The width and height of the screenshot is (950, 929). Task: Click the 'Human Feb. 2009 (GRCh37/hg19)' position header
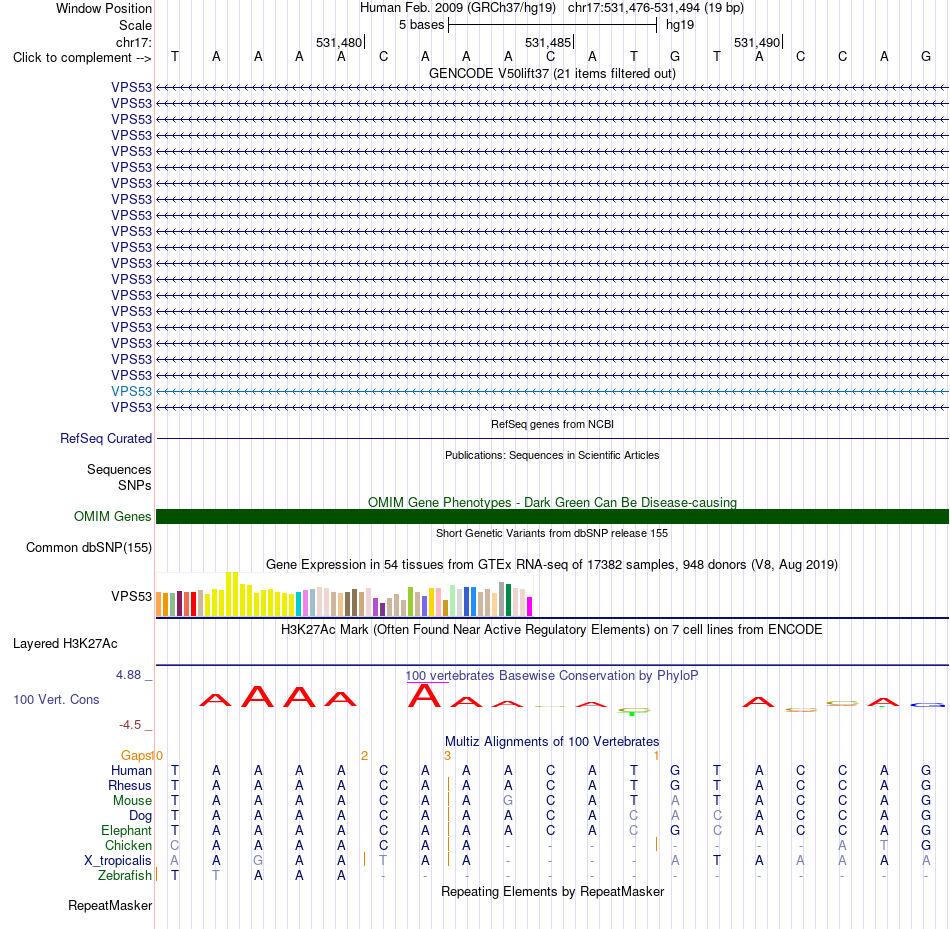pos(457,8)
